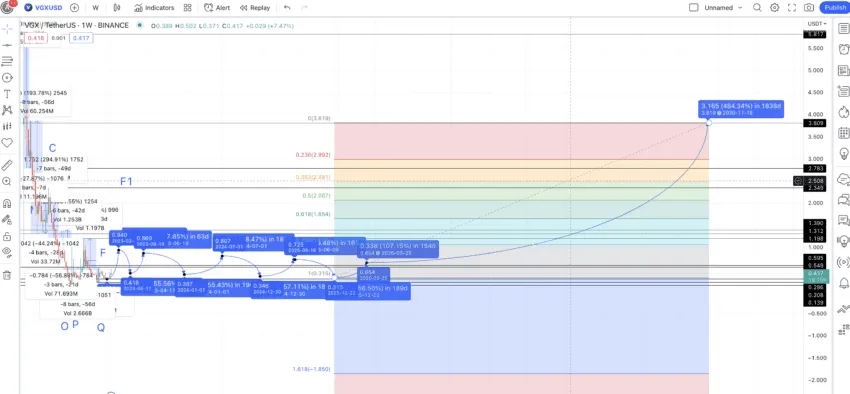The image size is (850, 394).
Task: Open the patterns drawing tool
Action: (x=7, y=110)
